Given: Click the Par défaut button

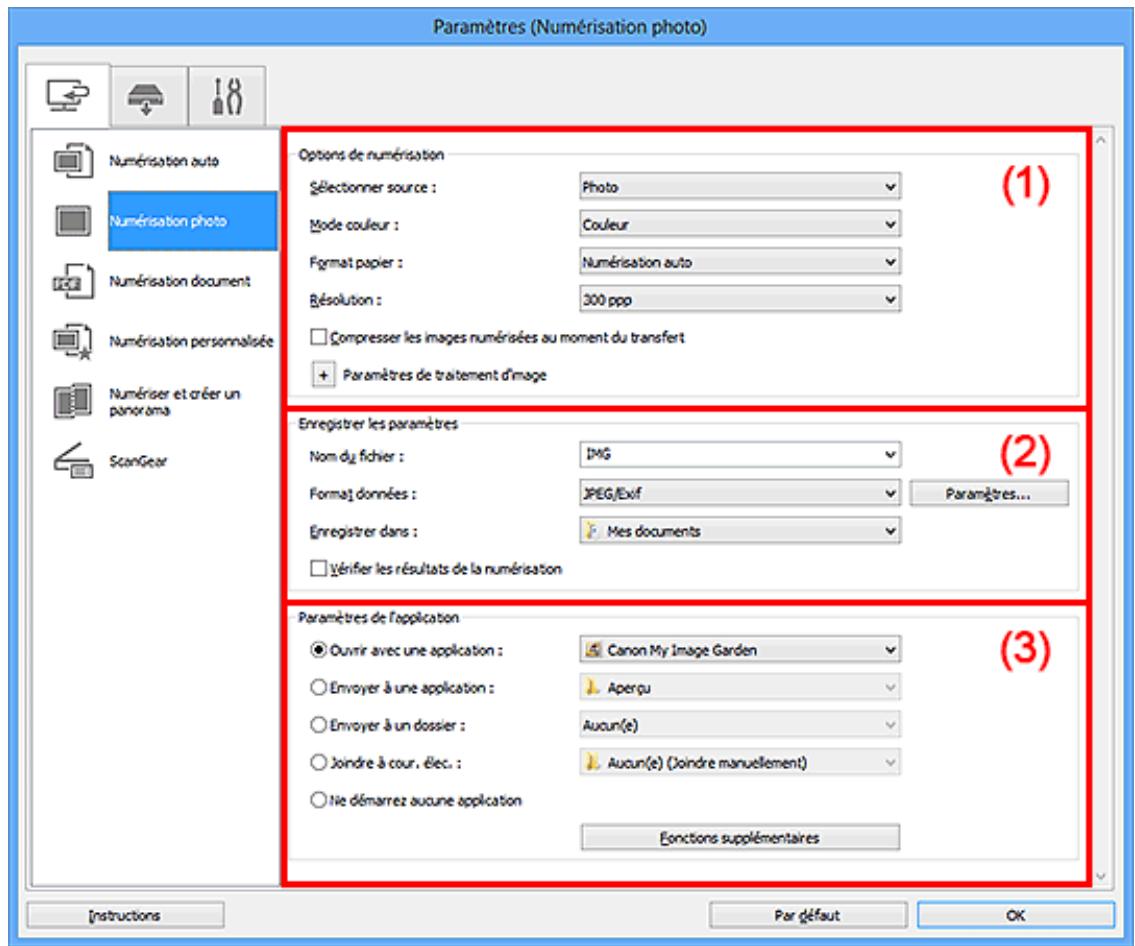Looking at the screenshot, I should (x=808, y=916).
